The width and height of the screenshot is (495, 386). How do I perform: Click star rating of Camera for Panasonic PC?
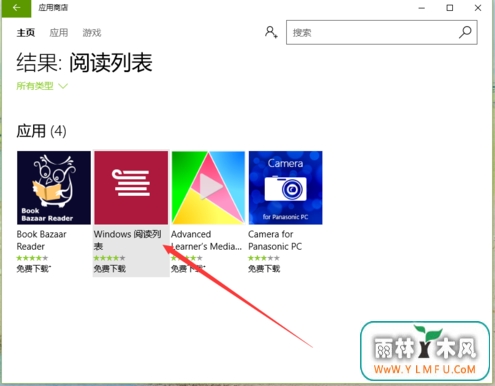point(264,258)
